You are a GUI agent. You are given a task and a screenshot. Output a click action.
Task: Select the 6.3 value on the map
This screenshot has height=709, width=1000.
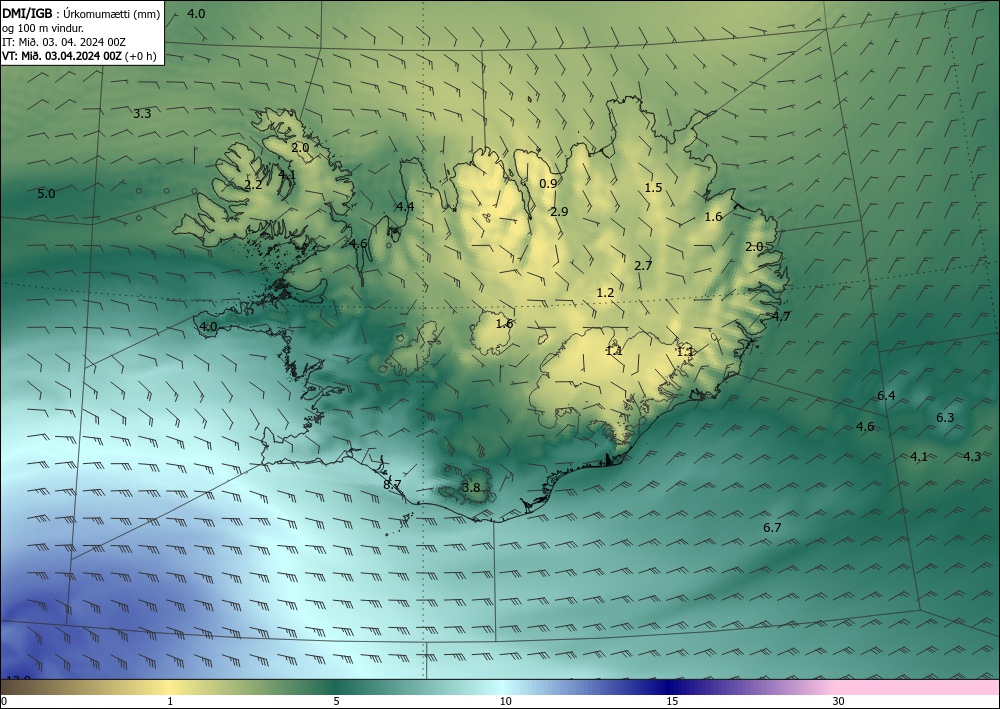[x=945, y=418]
